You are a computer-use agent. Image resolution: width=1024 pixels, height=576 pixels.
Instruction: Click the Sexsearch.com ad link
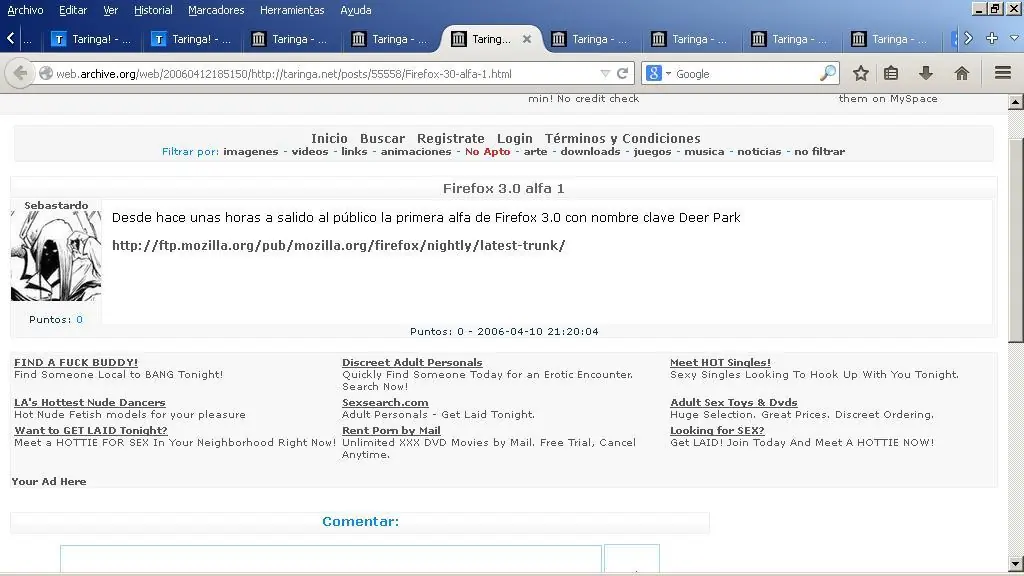[384, 403]
